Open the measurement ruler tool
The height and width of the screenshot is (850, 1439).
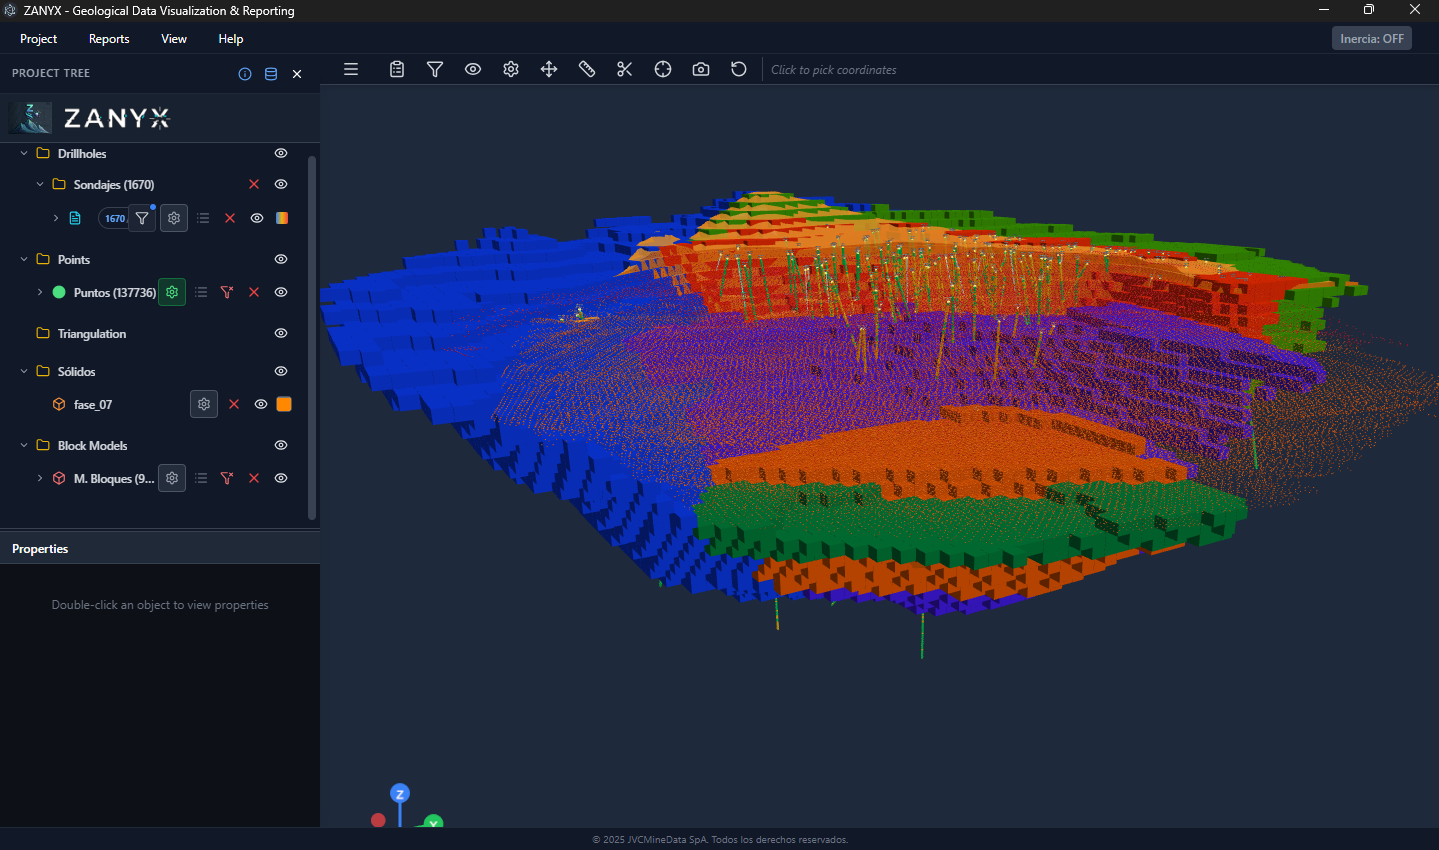pyautogui.click(x=586, y=69)
